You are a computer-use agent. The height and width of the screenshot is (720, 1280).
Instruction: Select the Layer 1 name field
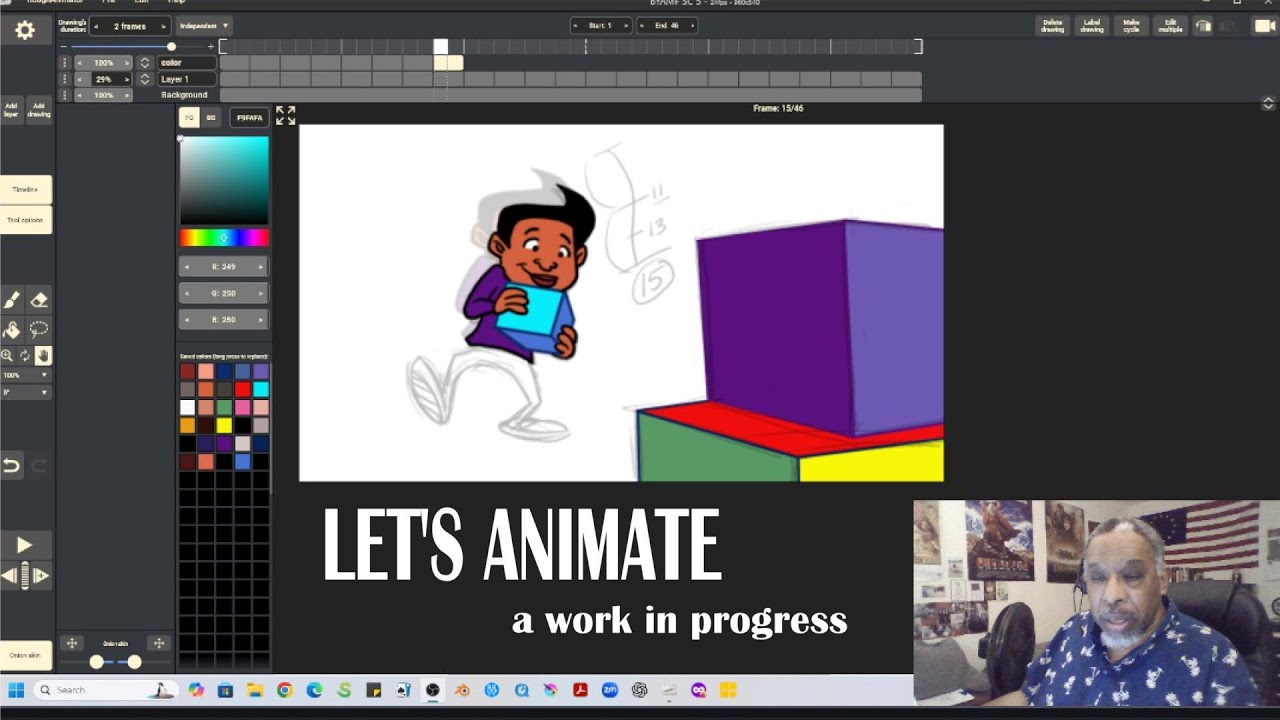(x=187, y=79)
